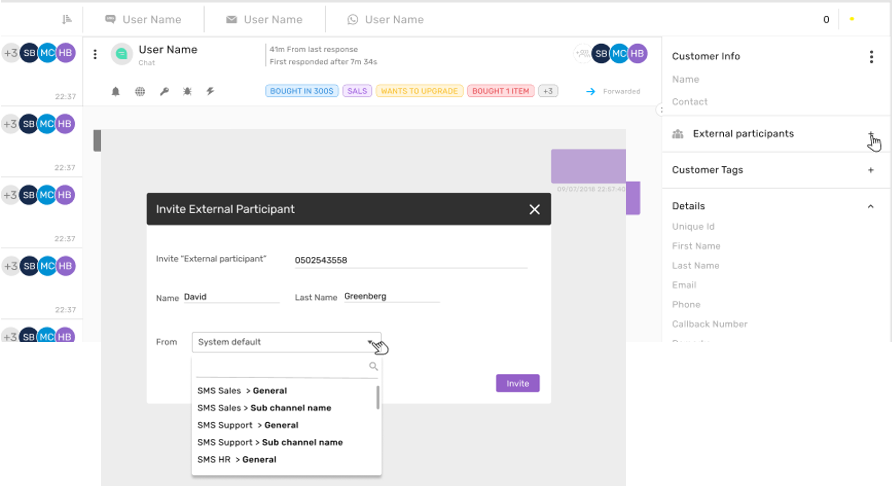Click the Name field containing David
The image size is (892, 491).
(x=232, y=297)
